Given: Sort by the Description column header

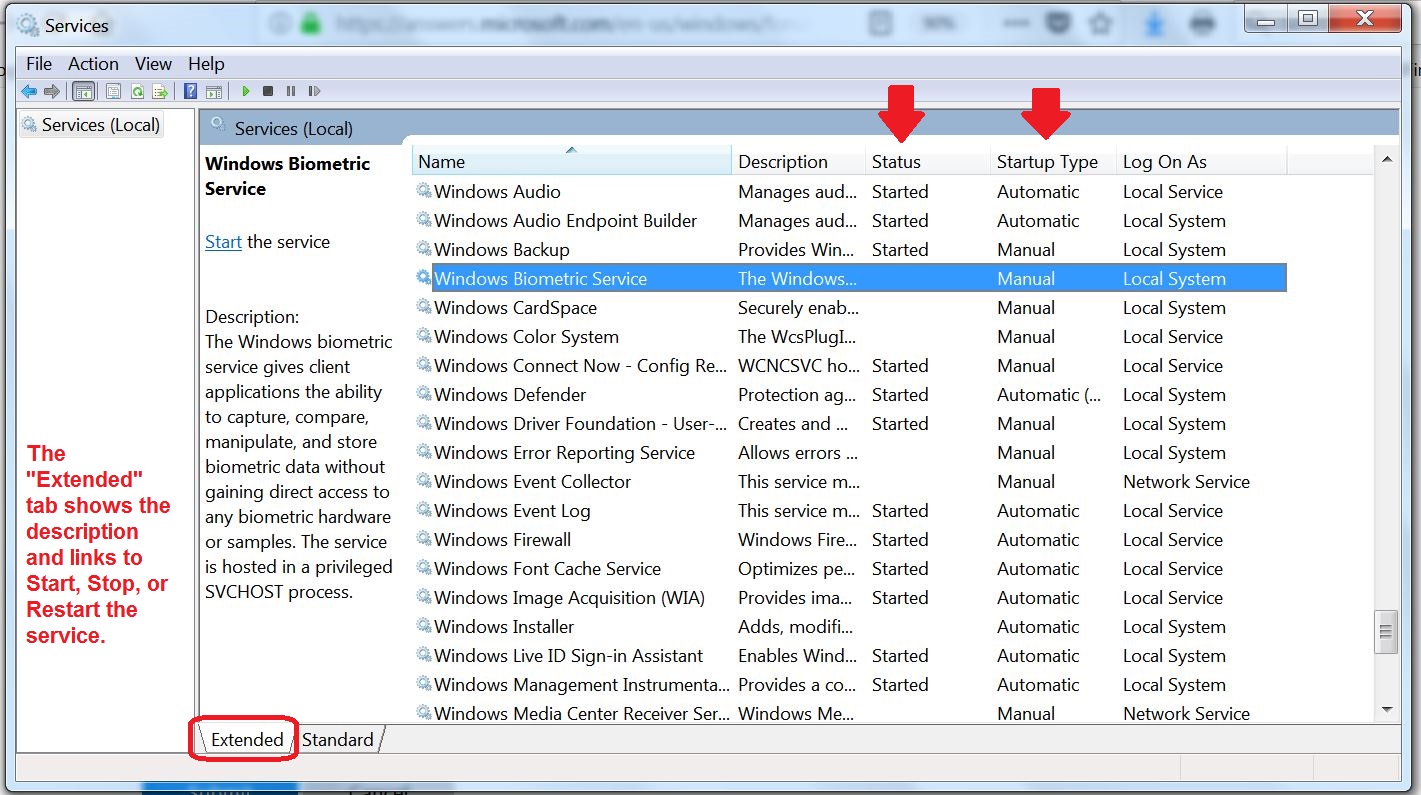Looking at the screenshot, I should point(798,161).
